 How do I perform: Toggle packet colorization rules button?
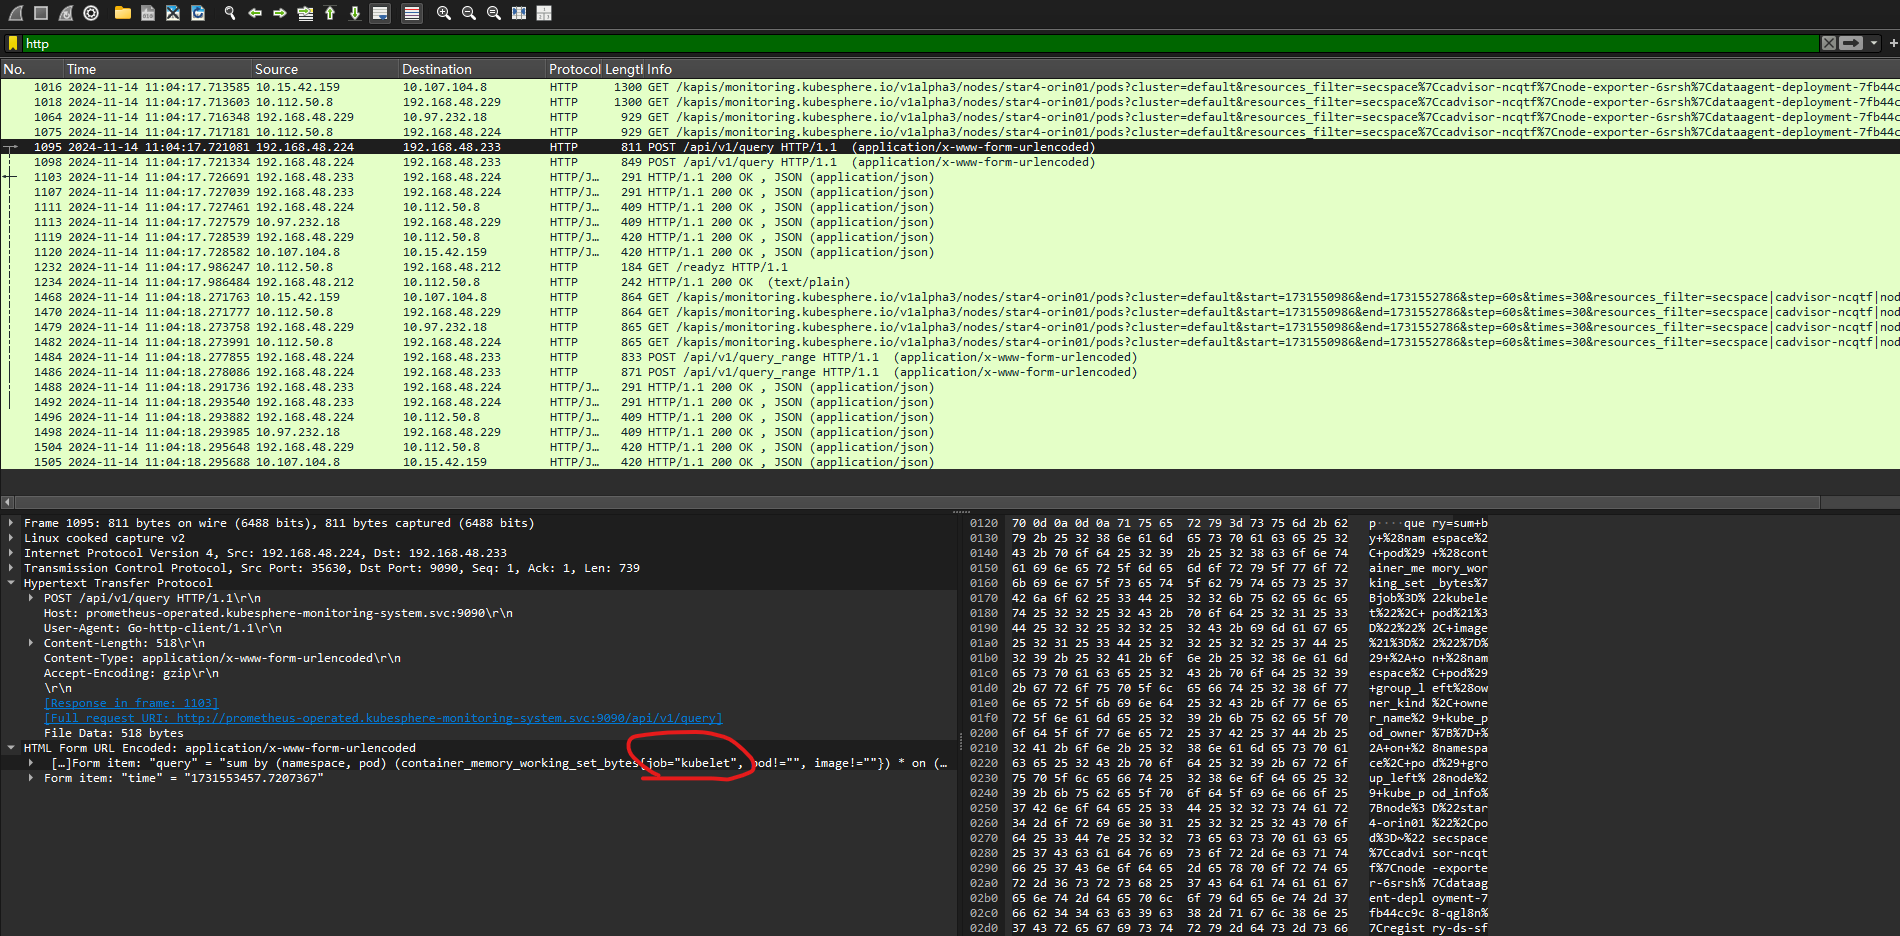point(411,13)
